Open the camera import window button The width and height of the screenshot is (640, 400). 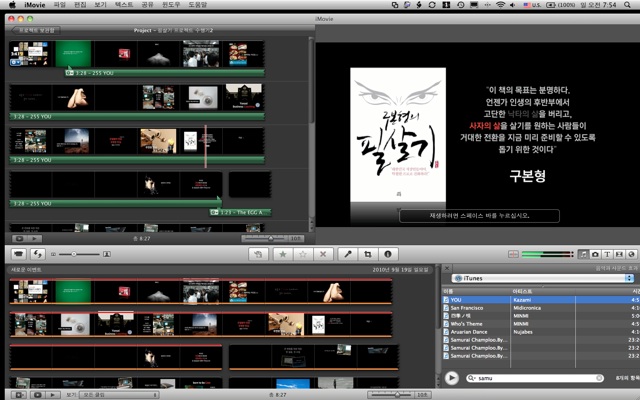pyautogui.click(x=18, y=254)
